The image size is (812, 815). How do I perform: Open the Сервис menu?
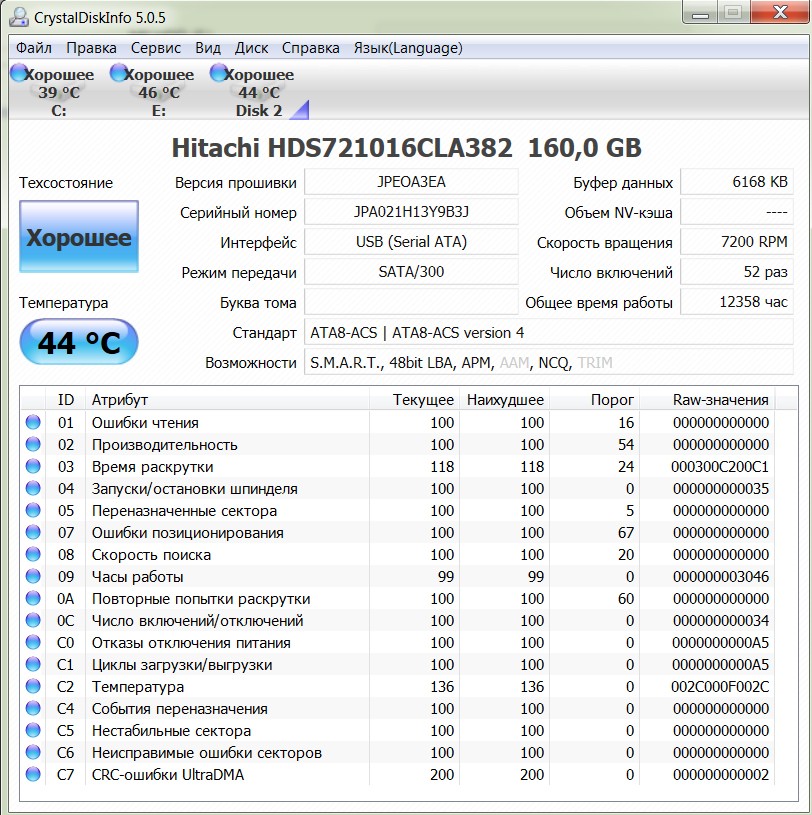(155, 48)
